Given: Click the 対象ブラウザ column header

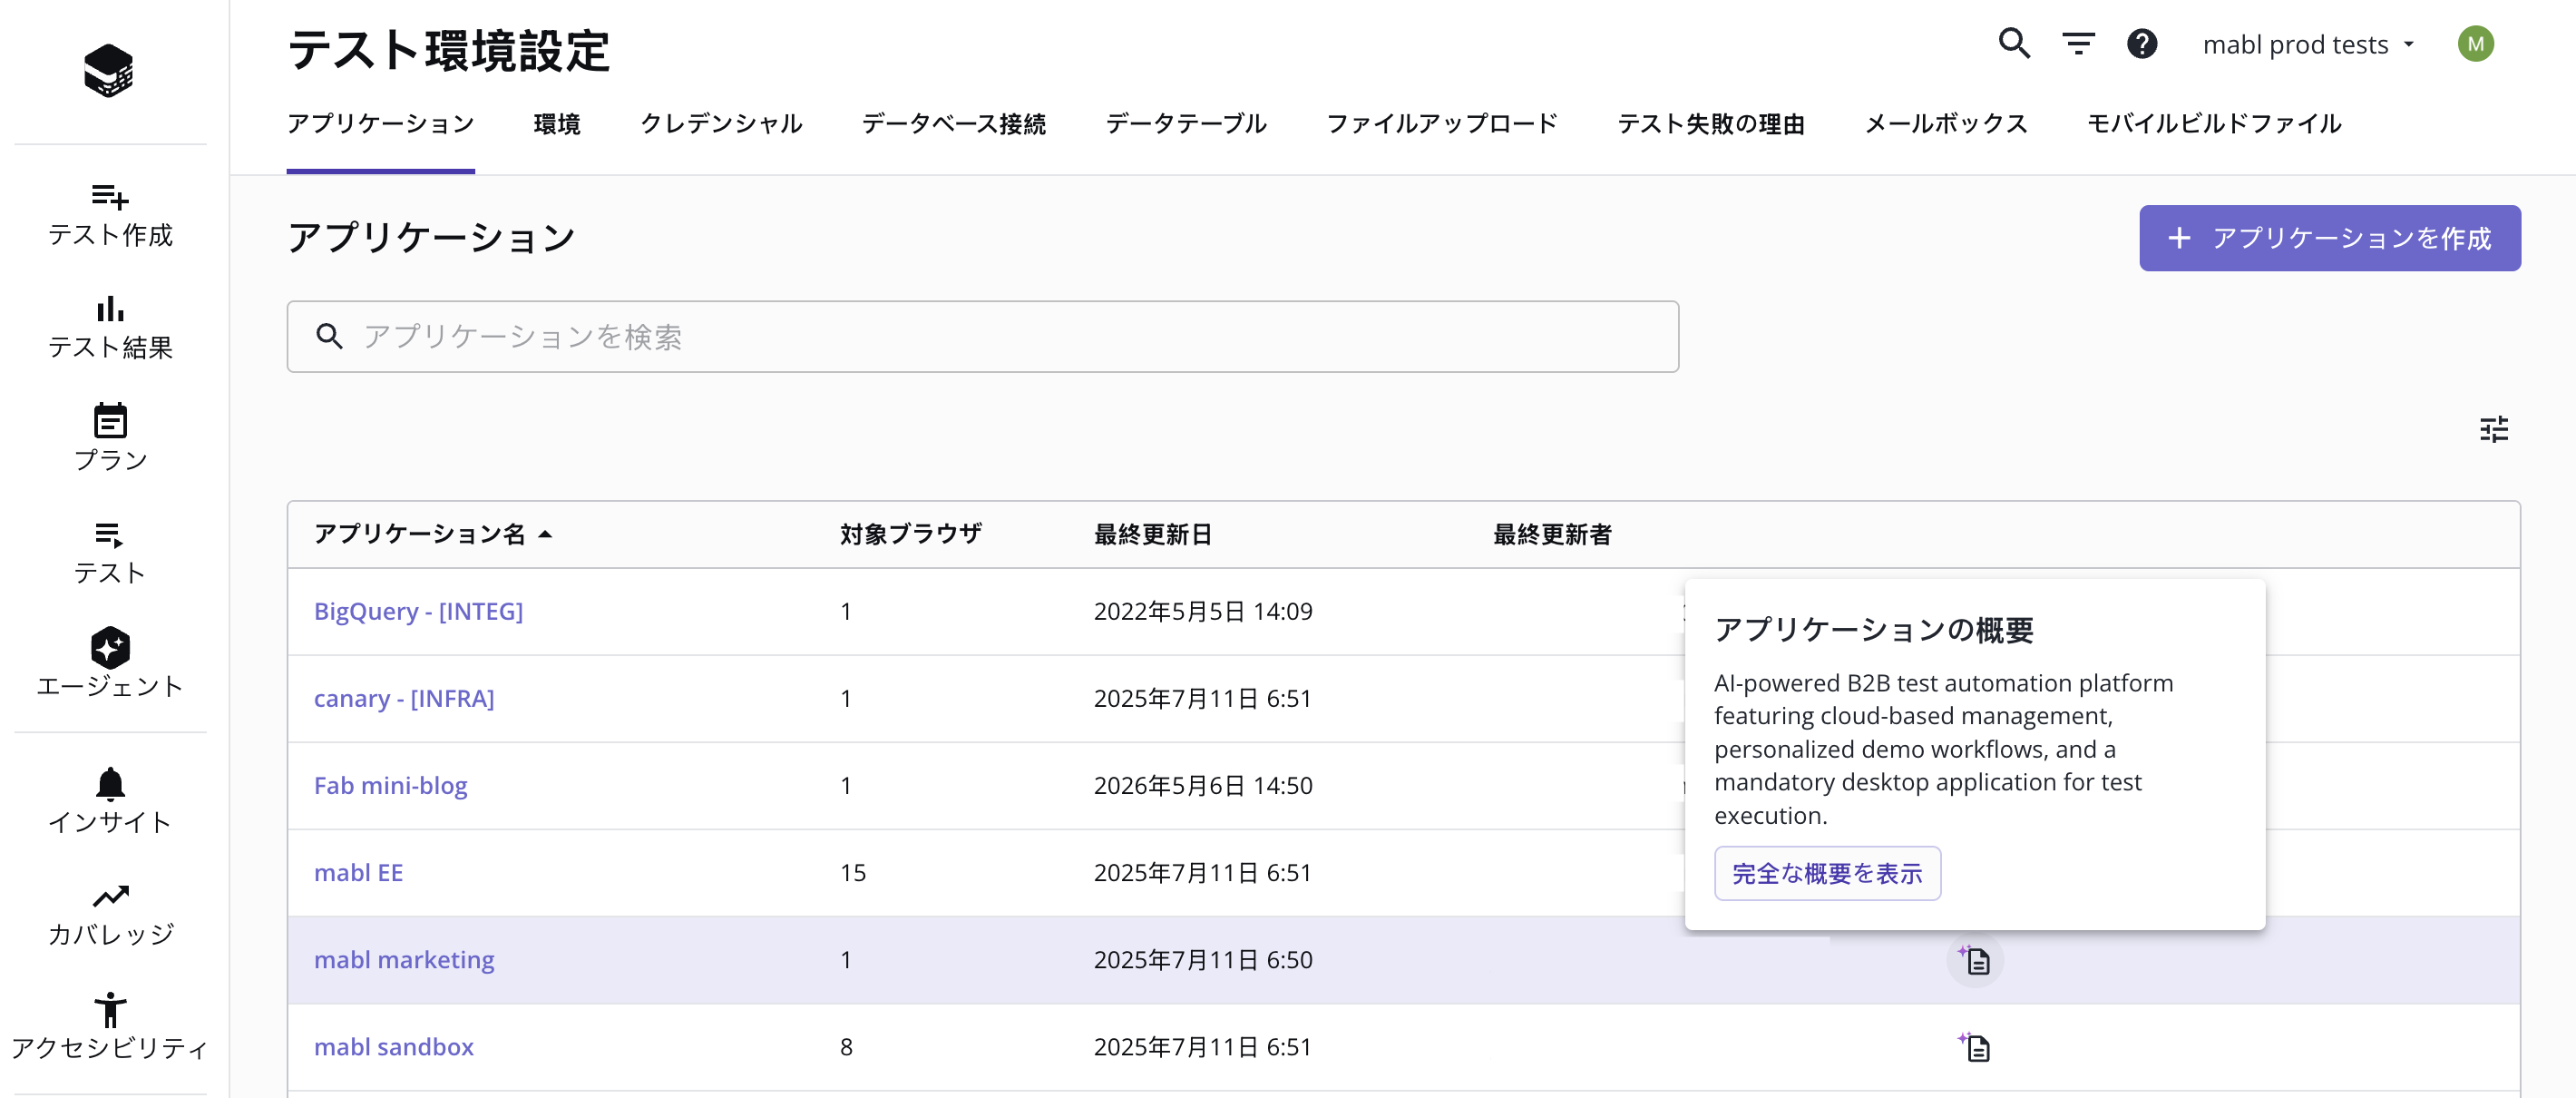Looking at the screenshot, I should click(911, 534).
